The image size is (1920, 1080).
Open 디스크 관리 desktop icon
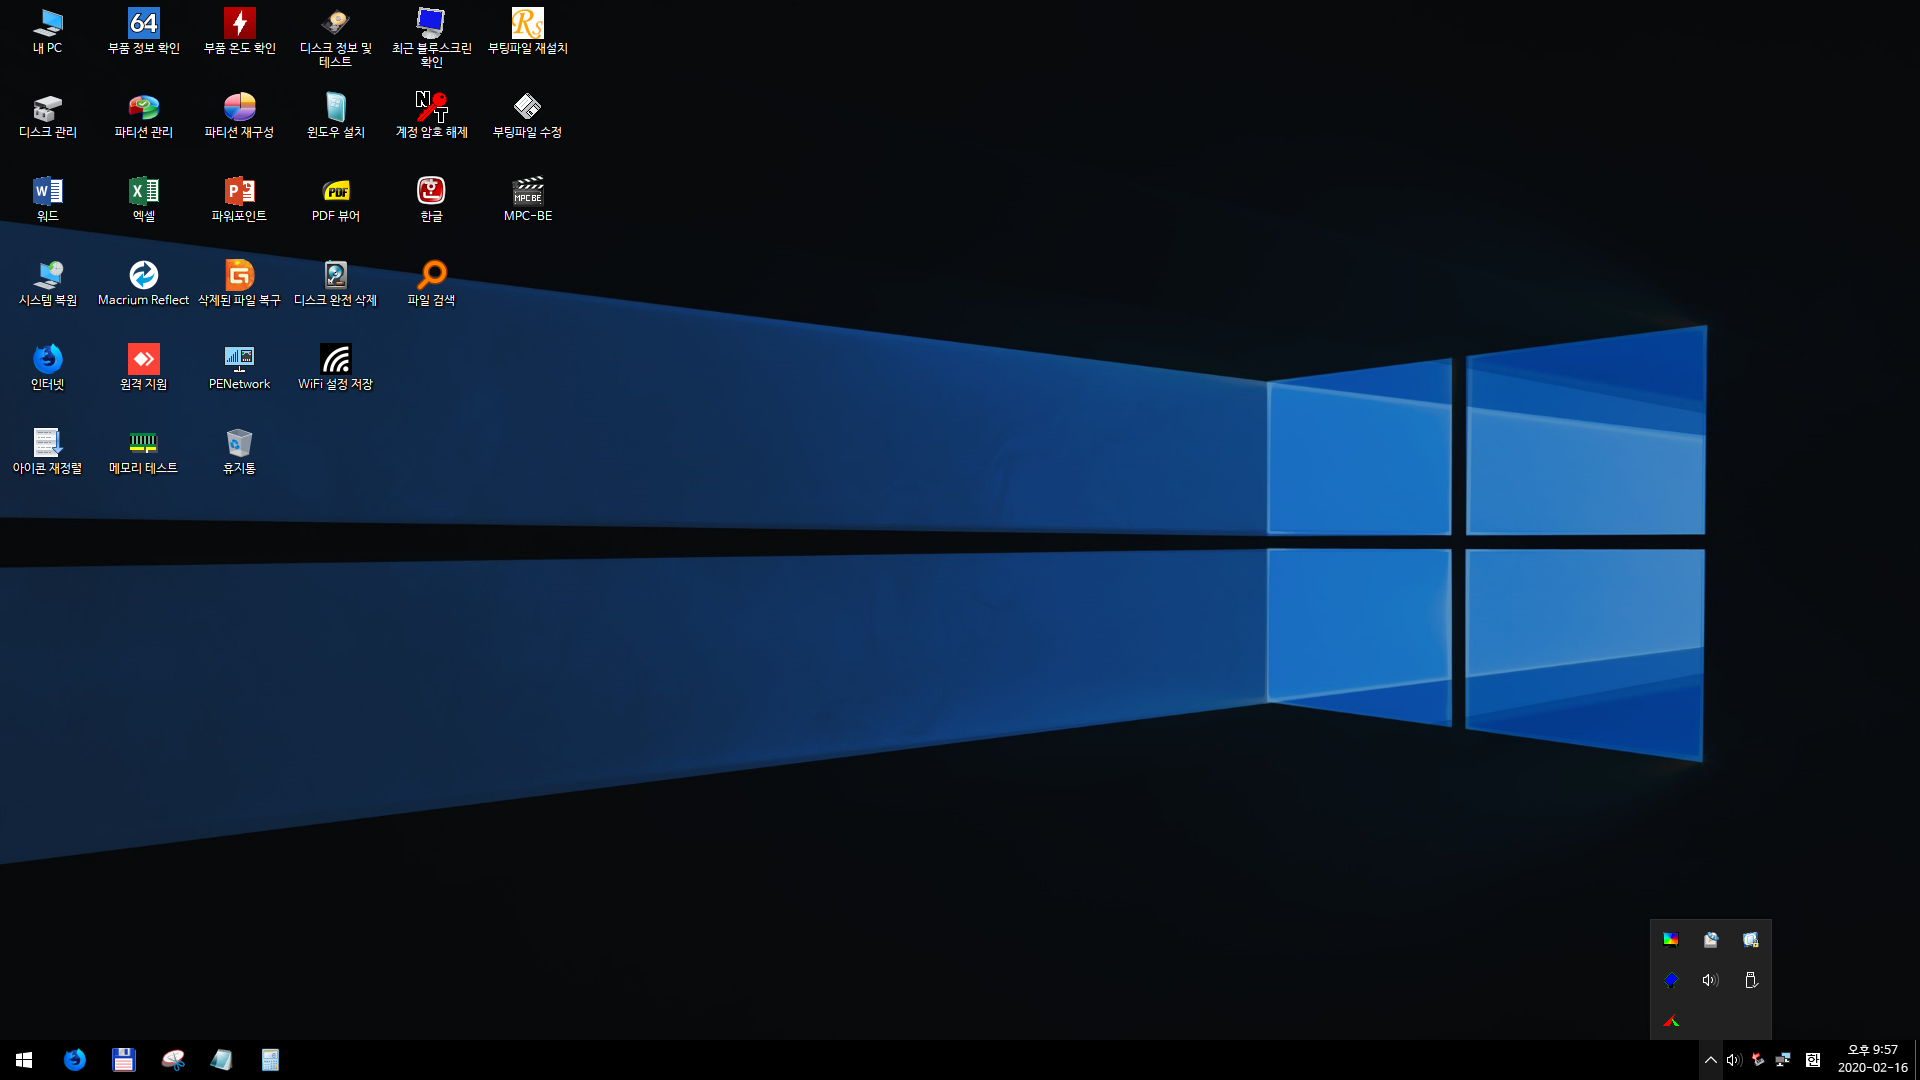click(47, 115)
